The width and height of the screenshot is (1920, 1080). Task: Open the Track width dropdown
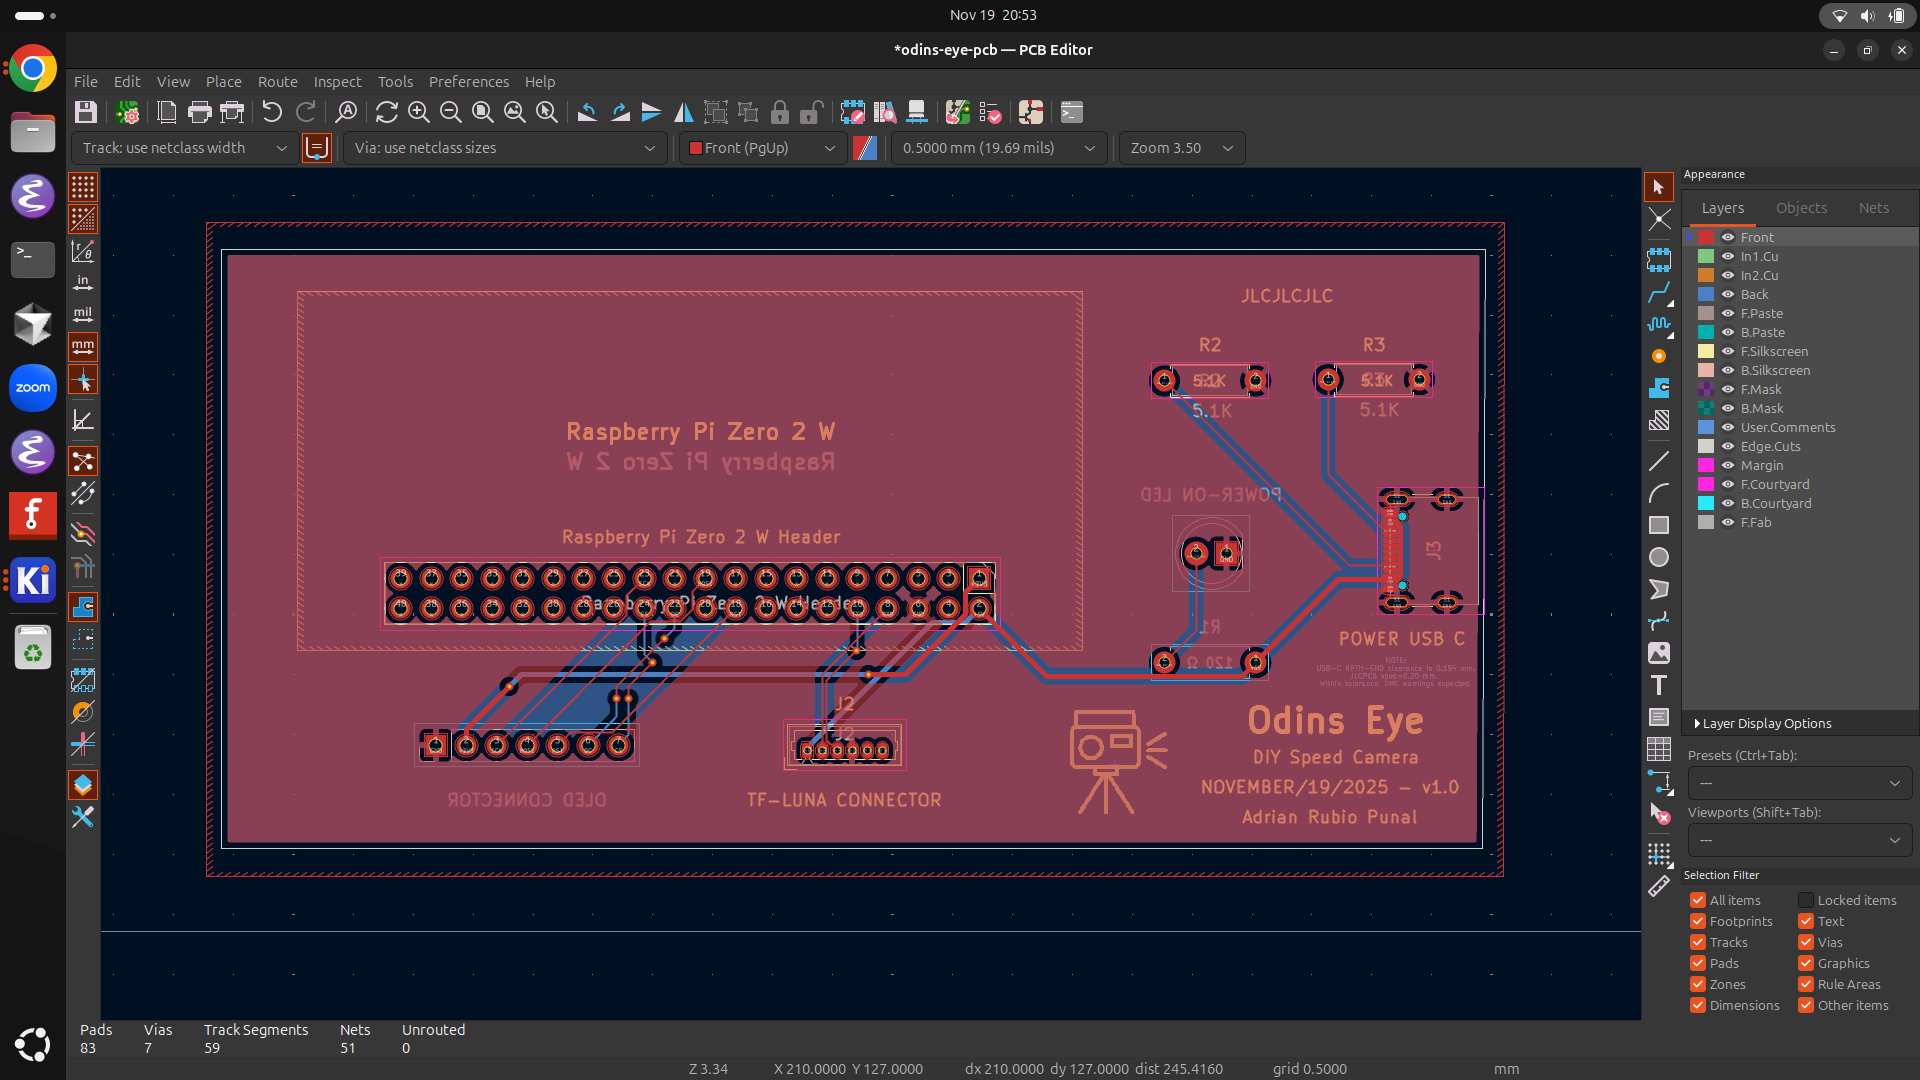[184, 148]
